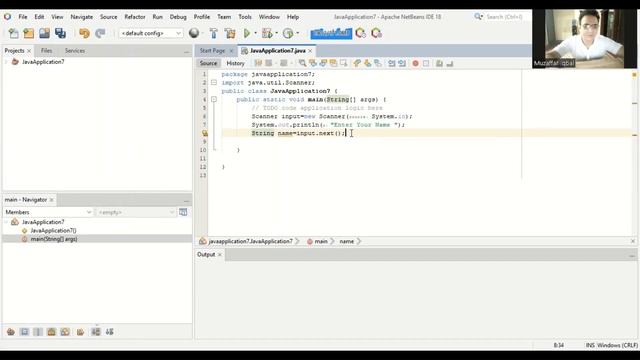Open the Navigate menu
This screenshot has width=640, height=360.
pos(82,17)
